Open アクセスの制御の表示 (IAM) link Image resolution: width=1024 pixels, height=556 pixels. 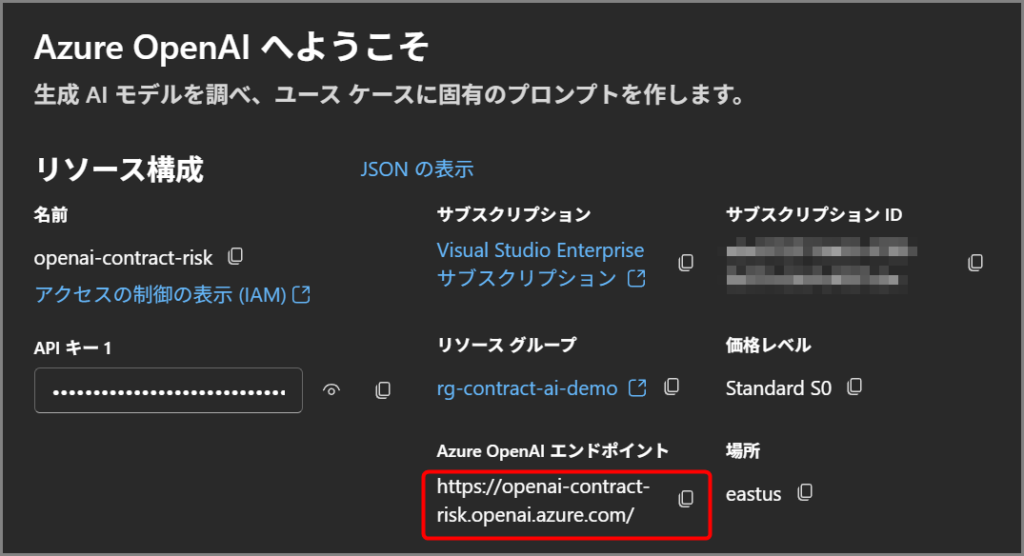[x=161, y=294]
